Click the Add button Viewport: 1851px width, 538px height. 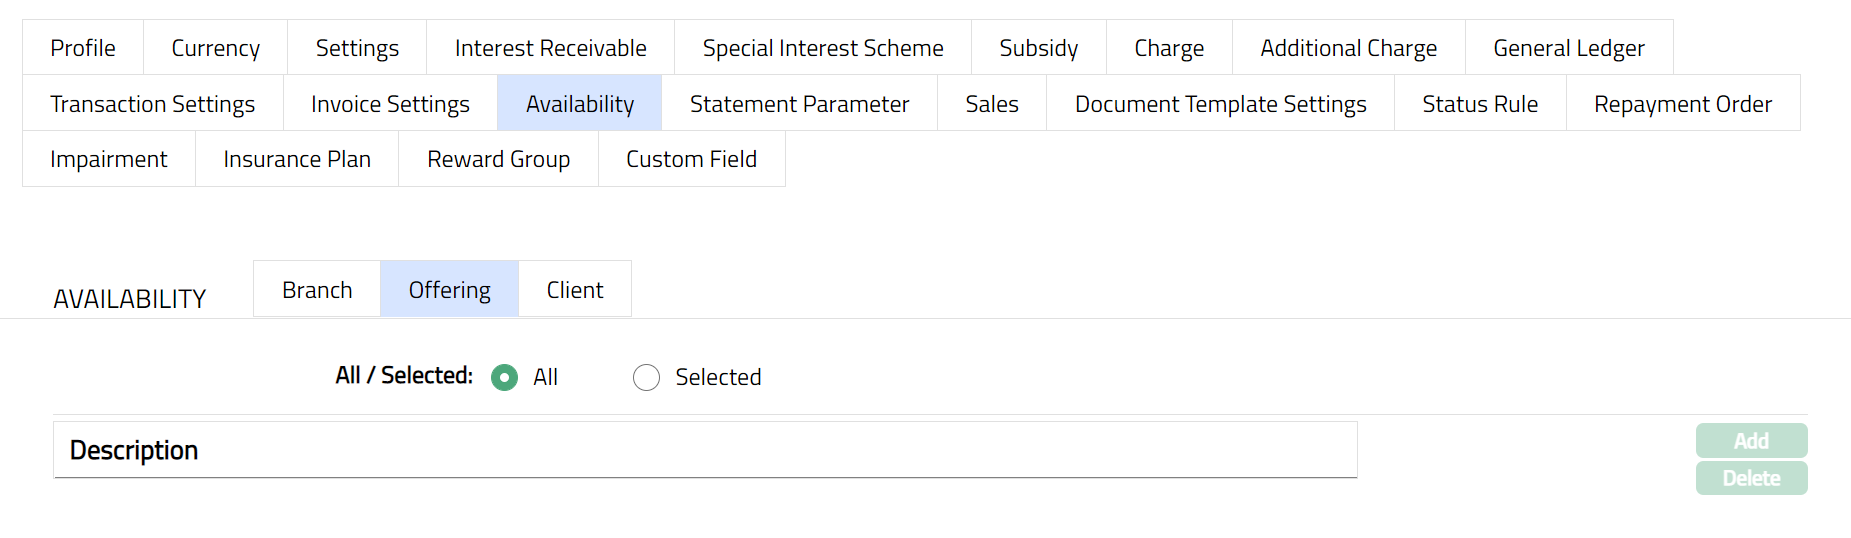pyautogui.click(x=1751, y=441)
